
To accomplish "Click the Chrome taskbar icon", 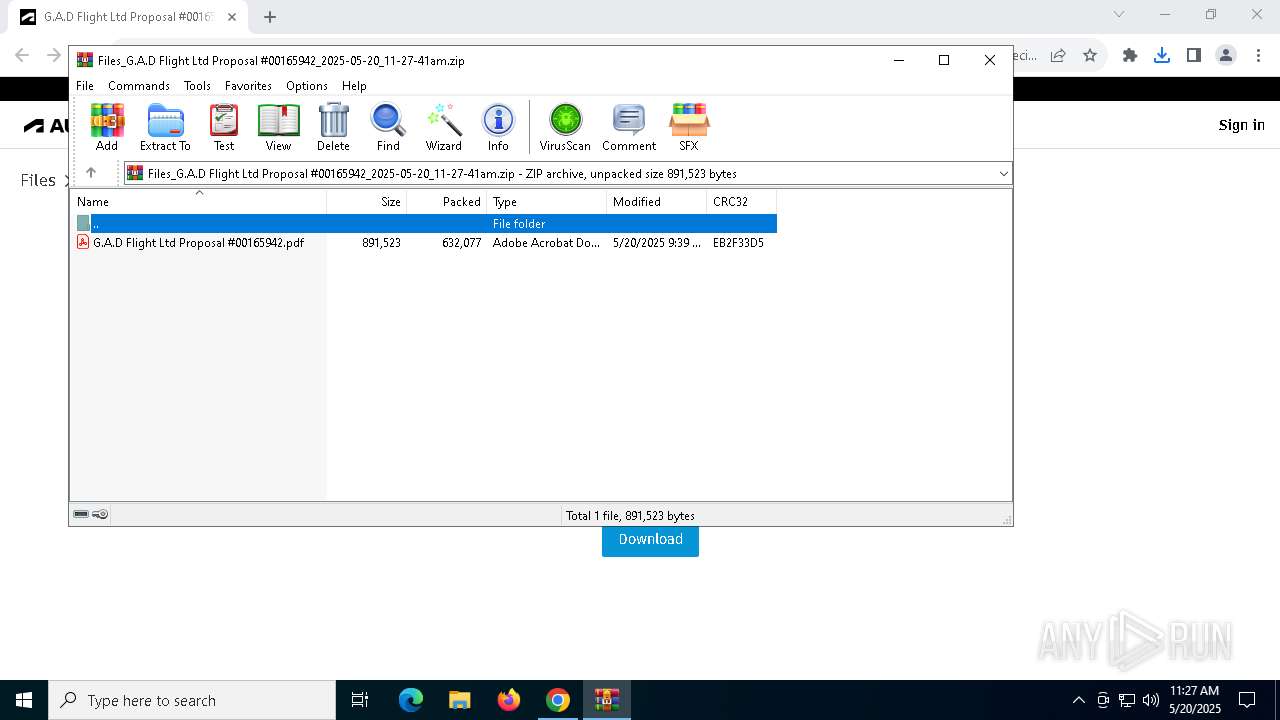I will tap(558, 700).
